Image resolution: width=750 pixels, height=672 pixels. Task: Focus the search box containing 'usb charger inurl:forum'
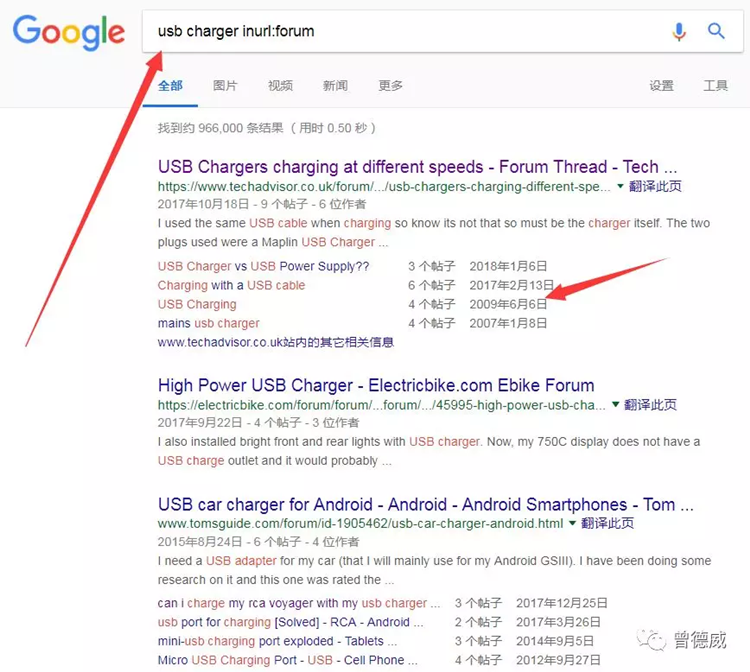442,32
